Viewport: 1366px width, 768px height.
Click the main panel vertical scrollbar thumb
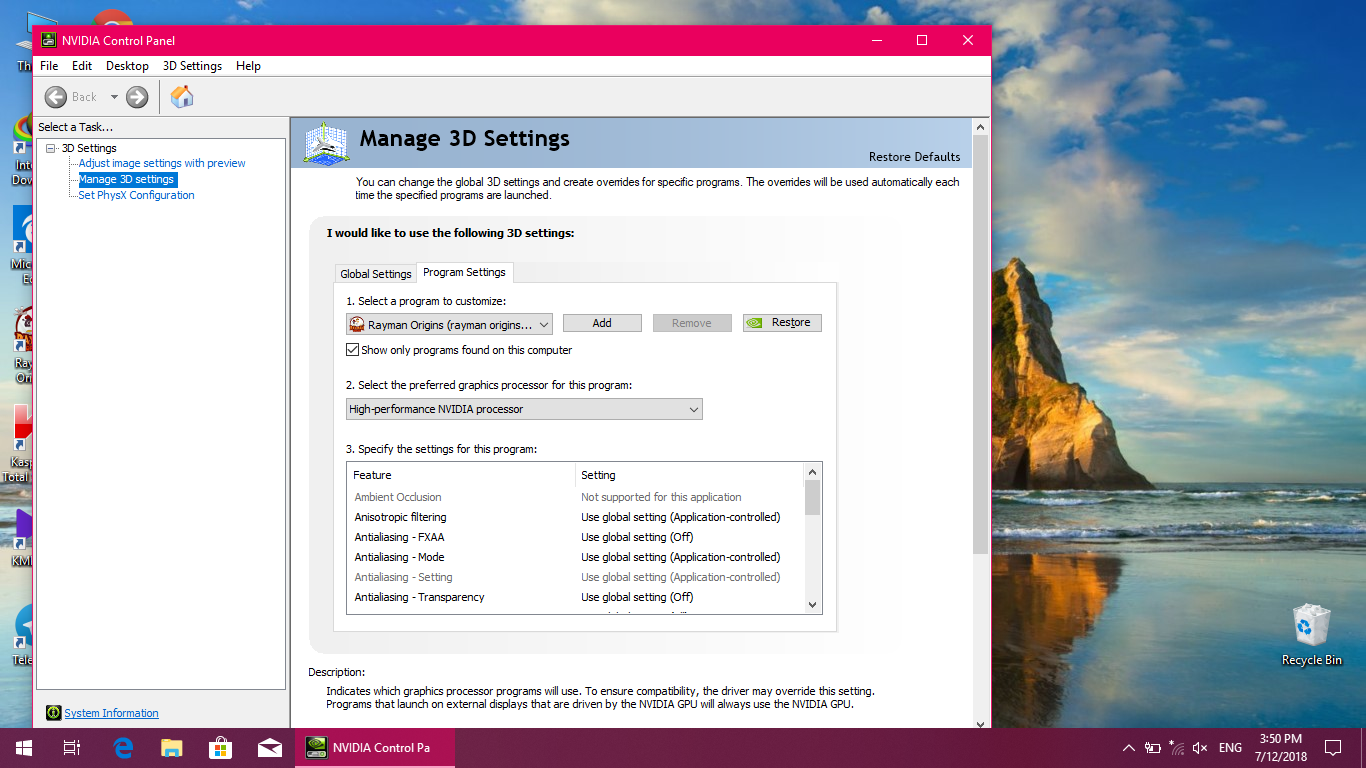980,345
